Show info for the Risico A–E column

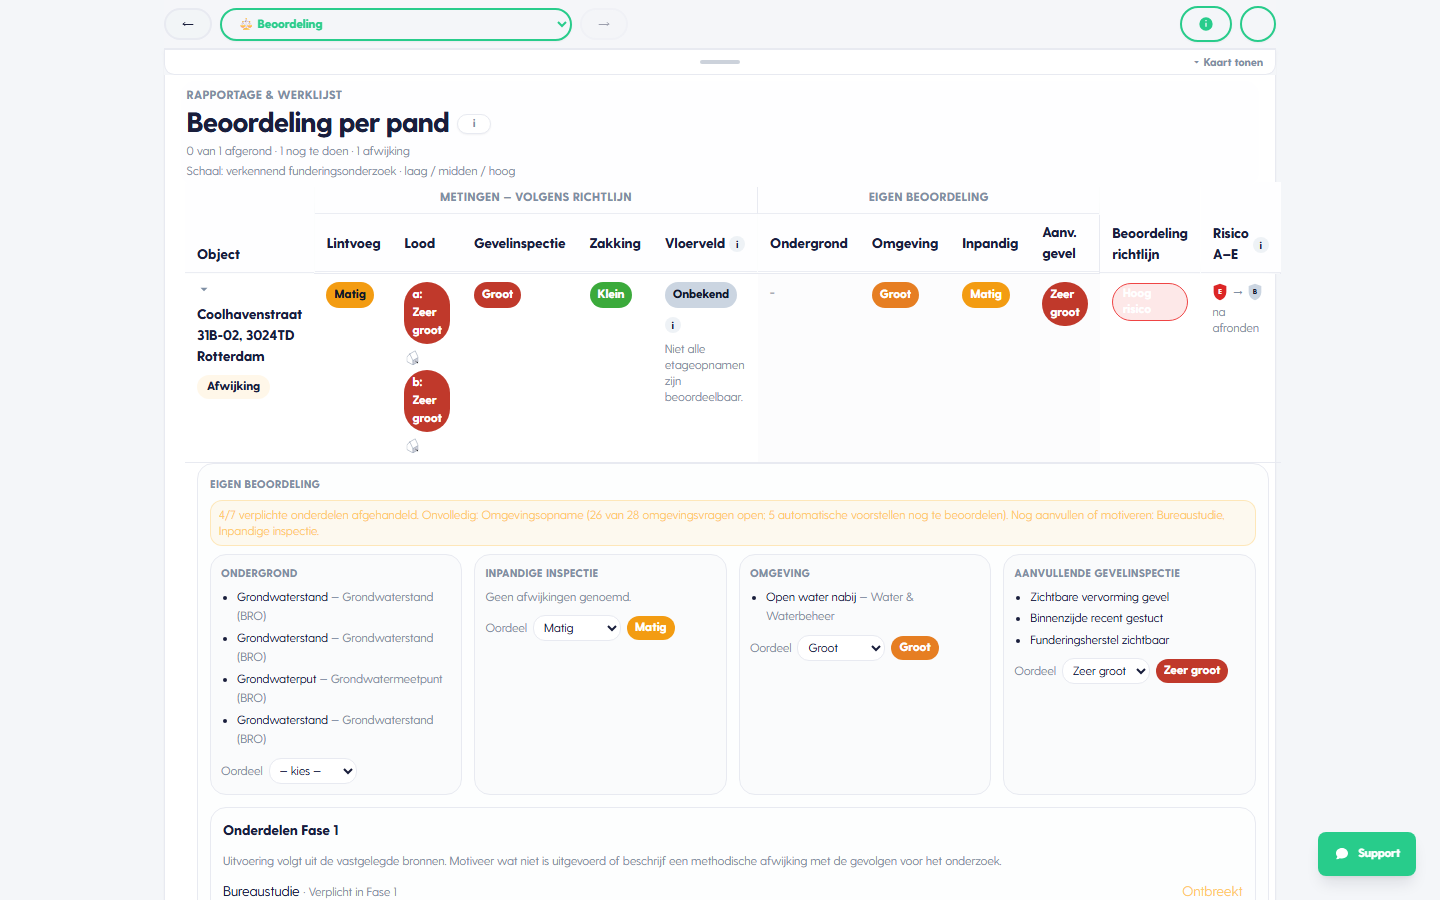click(x=1261, y=245)
